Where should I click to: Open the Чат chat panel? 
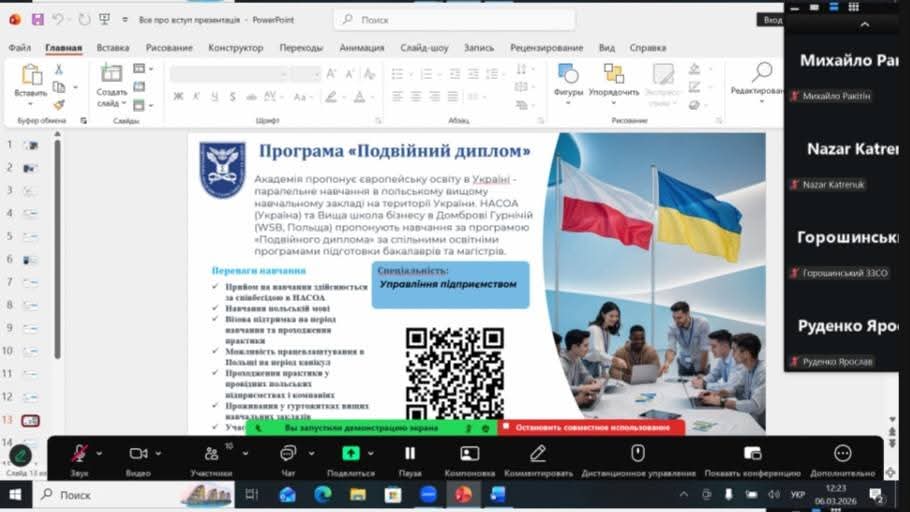click(288, 455)
